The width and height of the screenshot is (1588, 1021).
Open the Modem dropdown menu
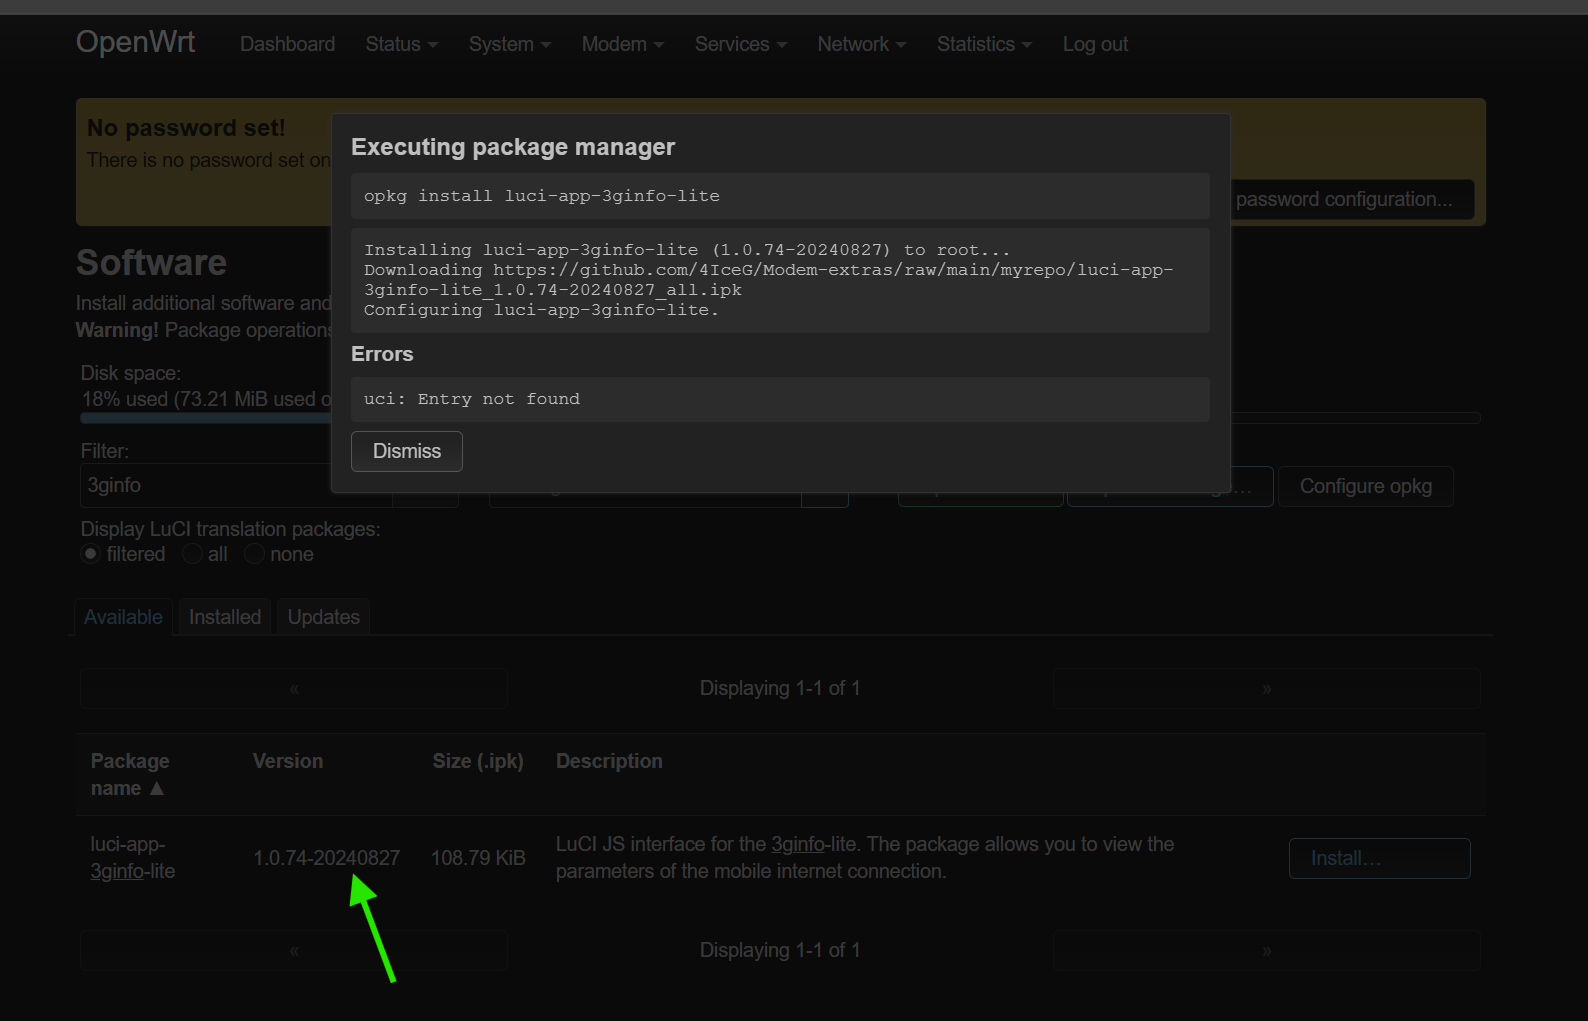(x=623, y=44)
